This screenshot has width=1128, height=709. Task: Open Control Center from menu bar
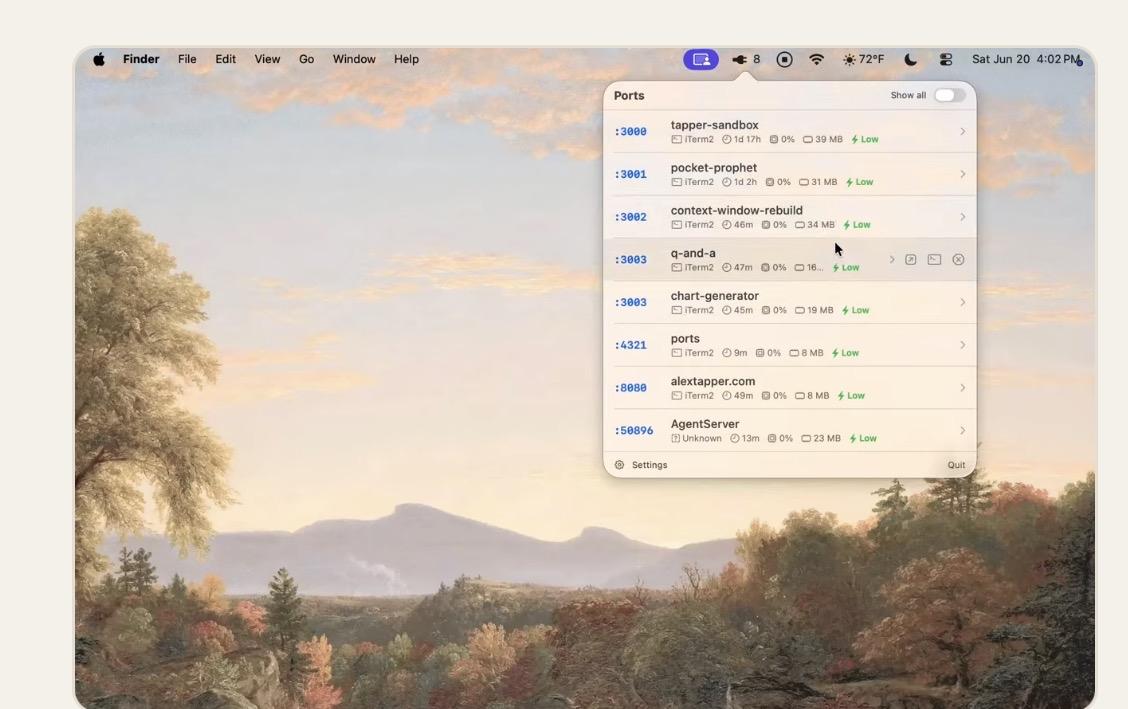(946, 60)
